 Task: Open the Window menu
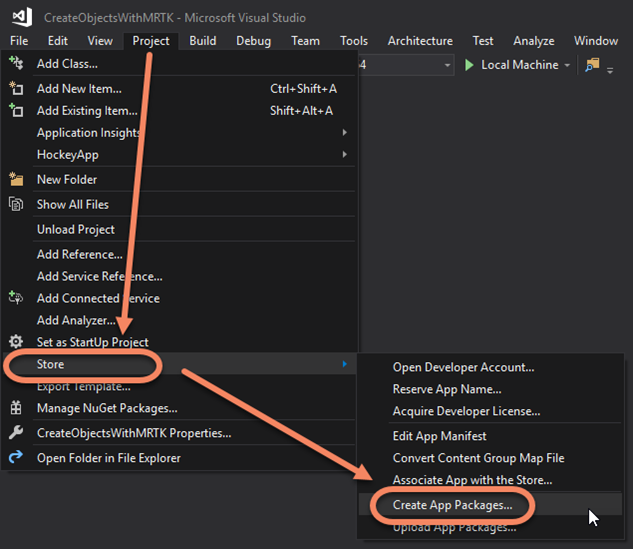[x=596, y=41]
